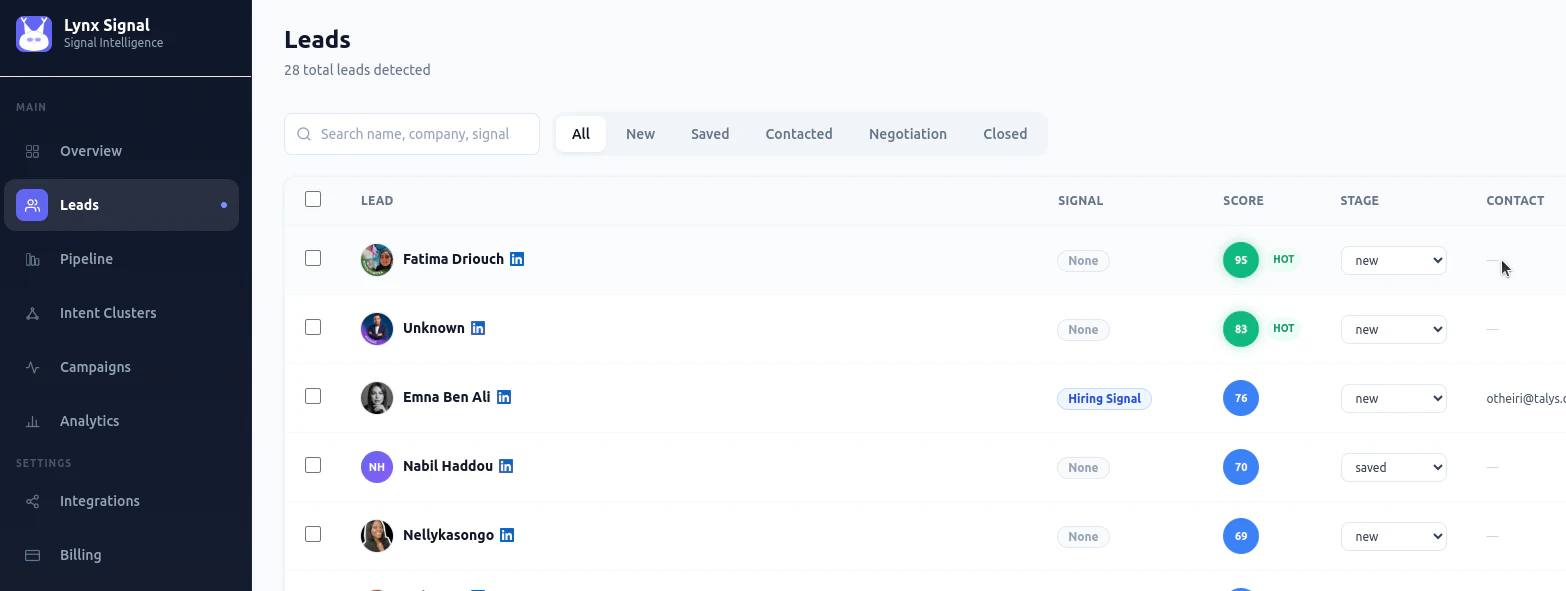Click the SCORE column header
Image resolution: width=1566 pixels, height=591 pixels.
click(1243, 201)
